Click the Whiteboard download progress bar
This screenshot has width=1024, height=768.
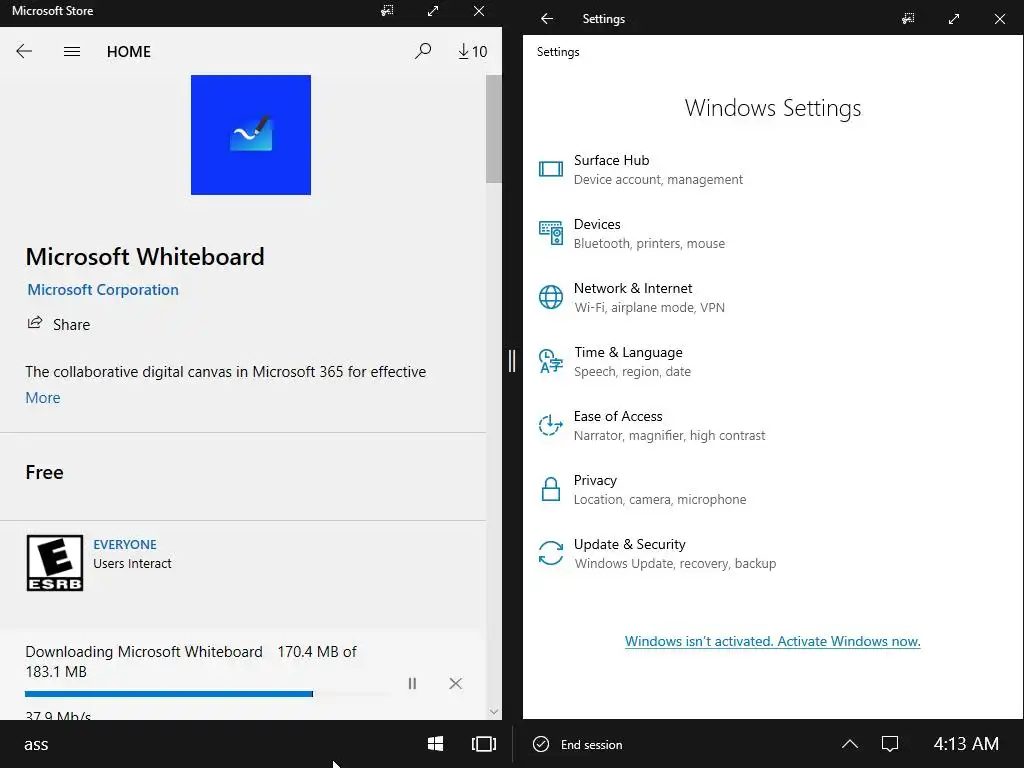208,694
